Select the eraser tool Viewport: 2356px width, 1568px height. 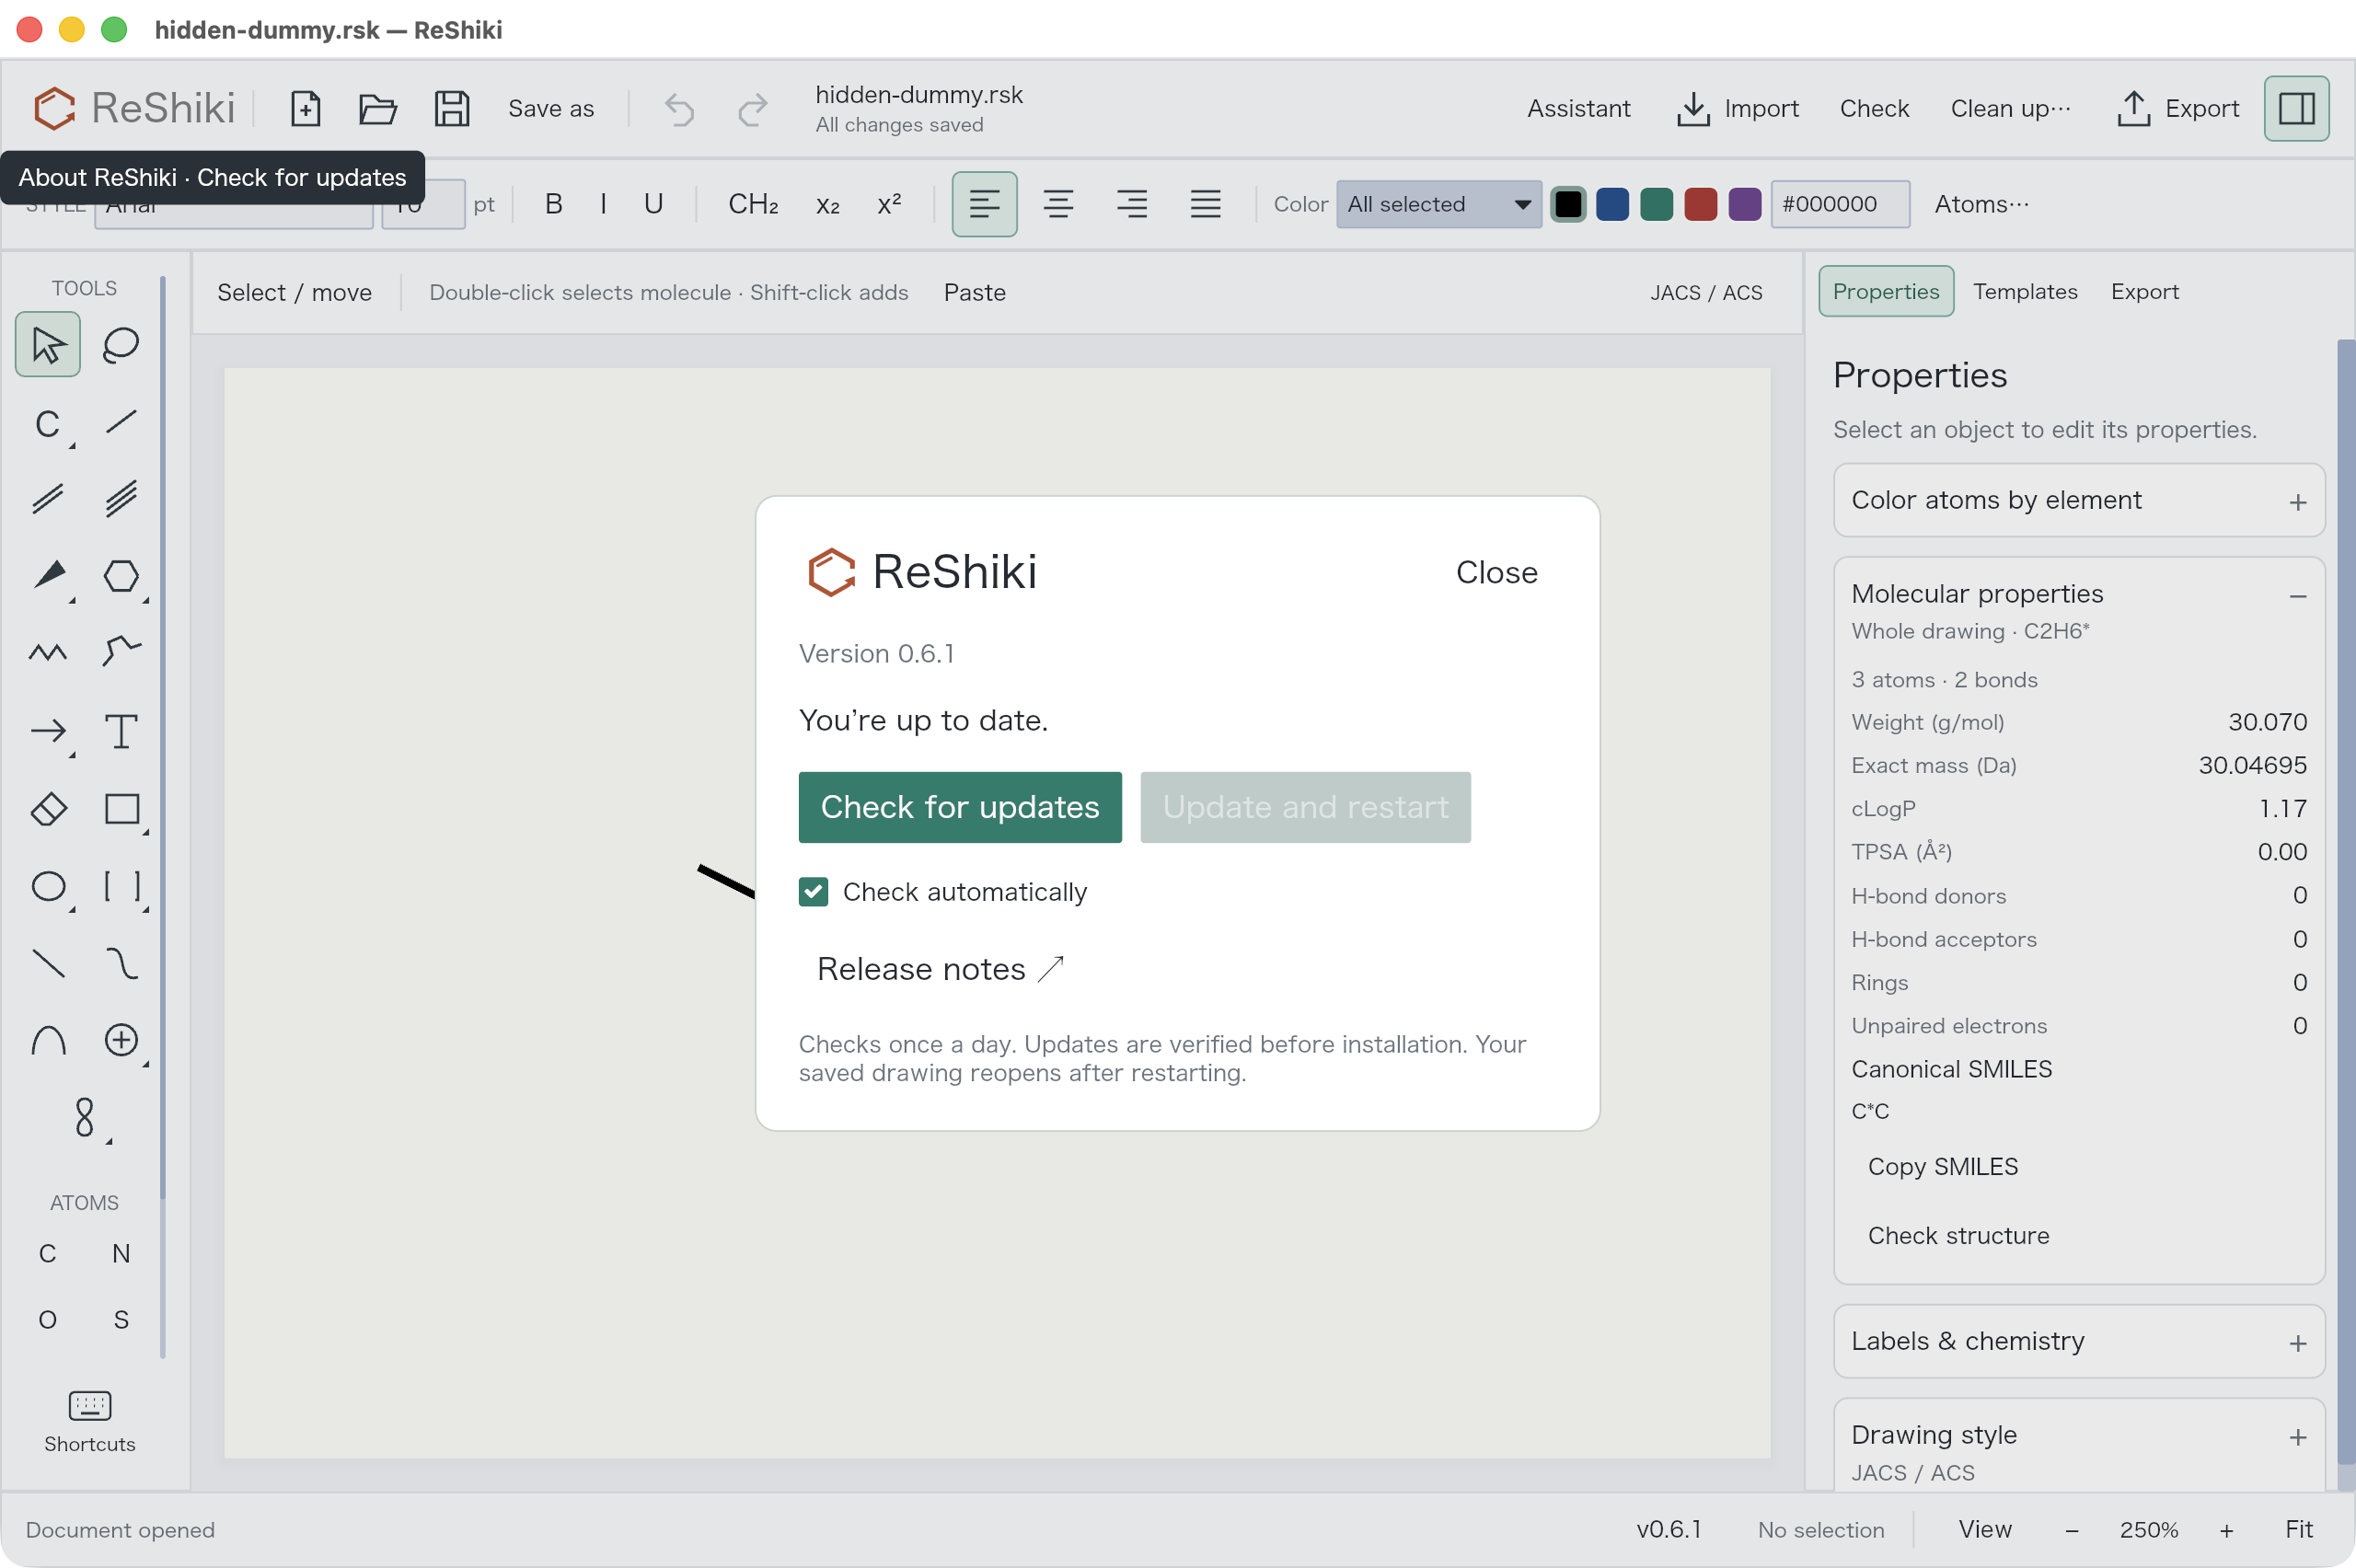point(48,808)
